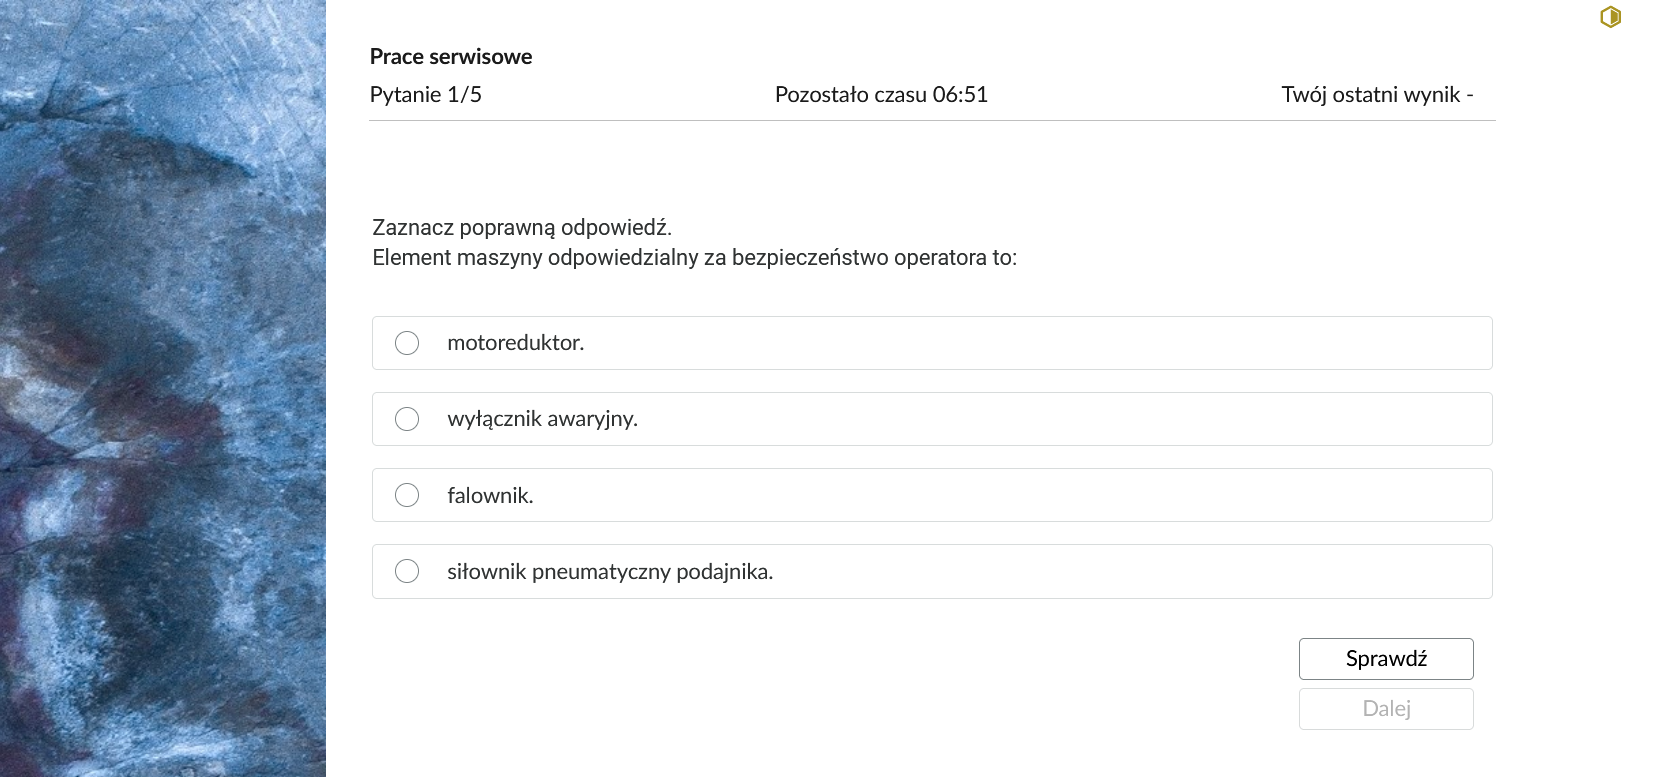
Task: Click the question text about operator safety
Action: coord(694,257)
